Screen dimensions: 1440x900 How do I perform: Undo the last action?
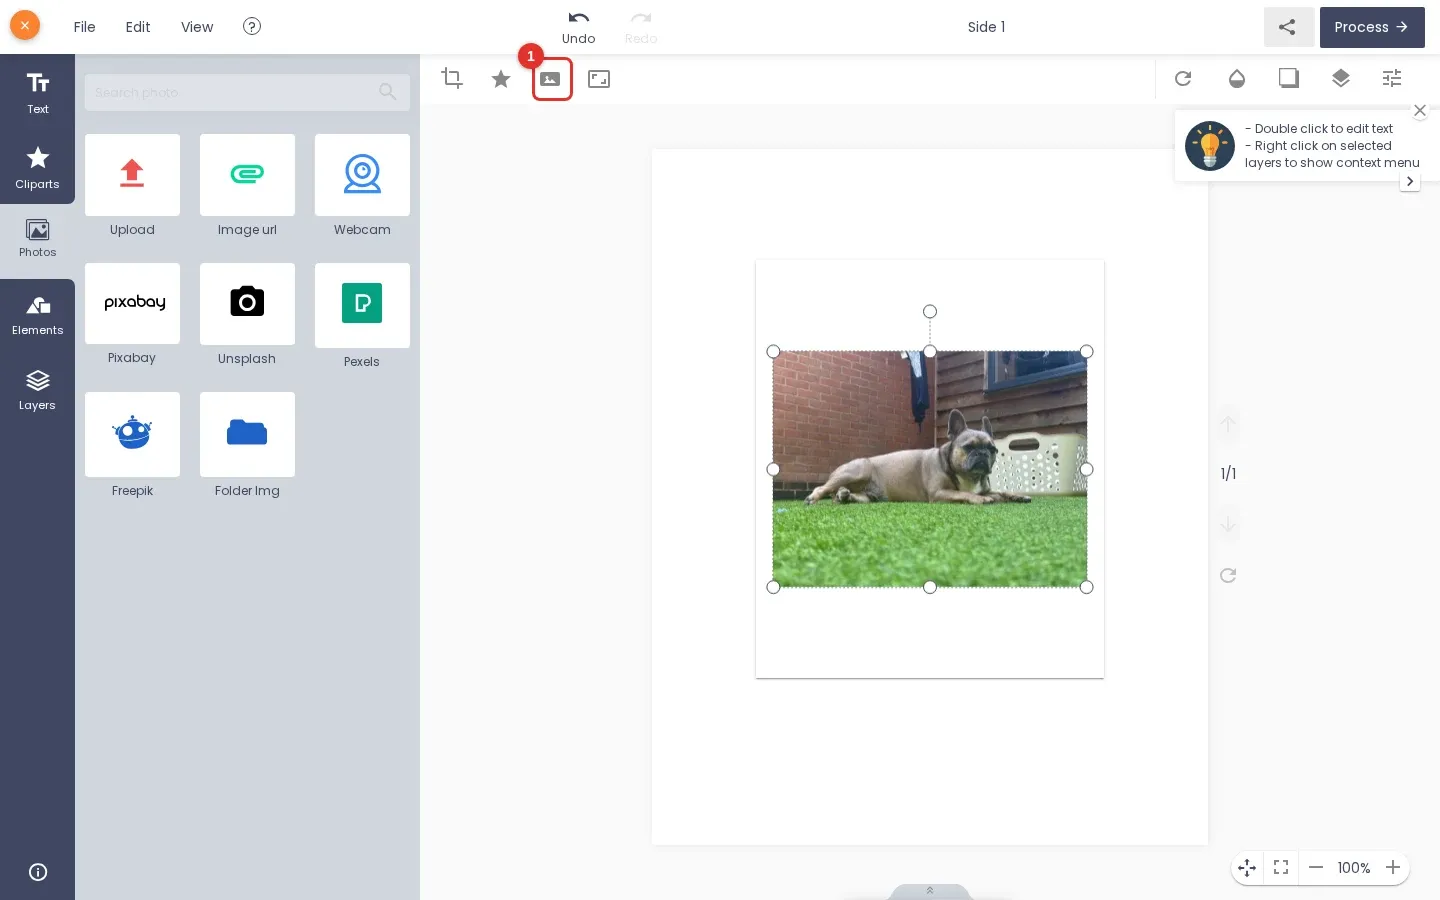tap(578, 27)
